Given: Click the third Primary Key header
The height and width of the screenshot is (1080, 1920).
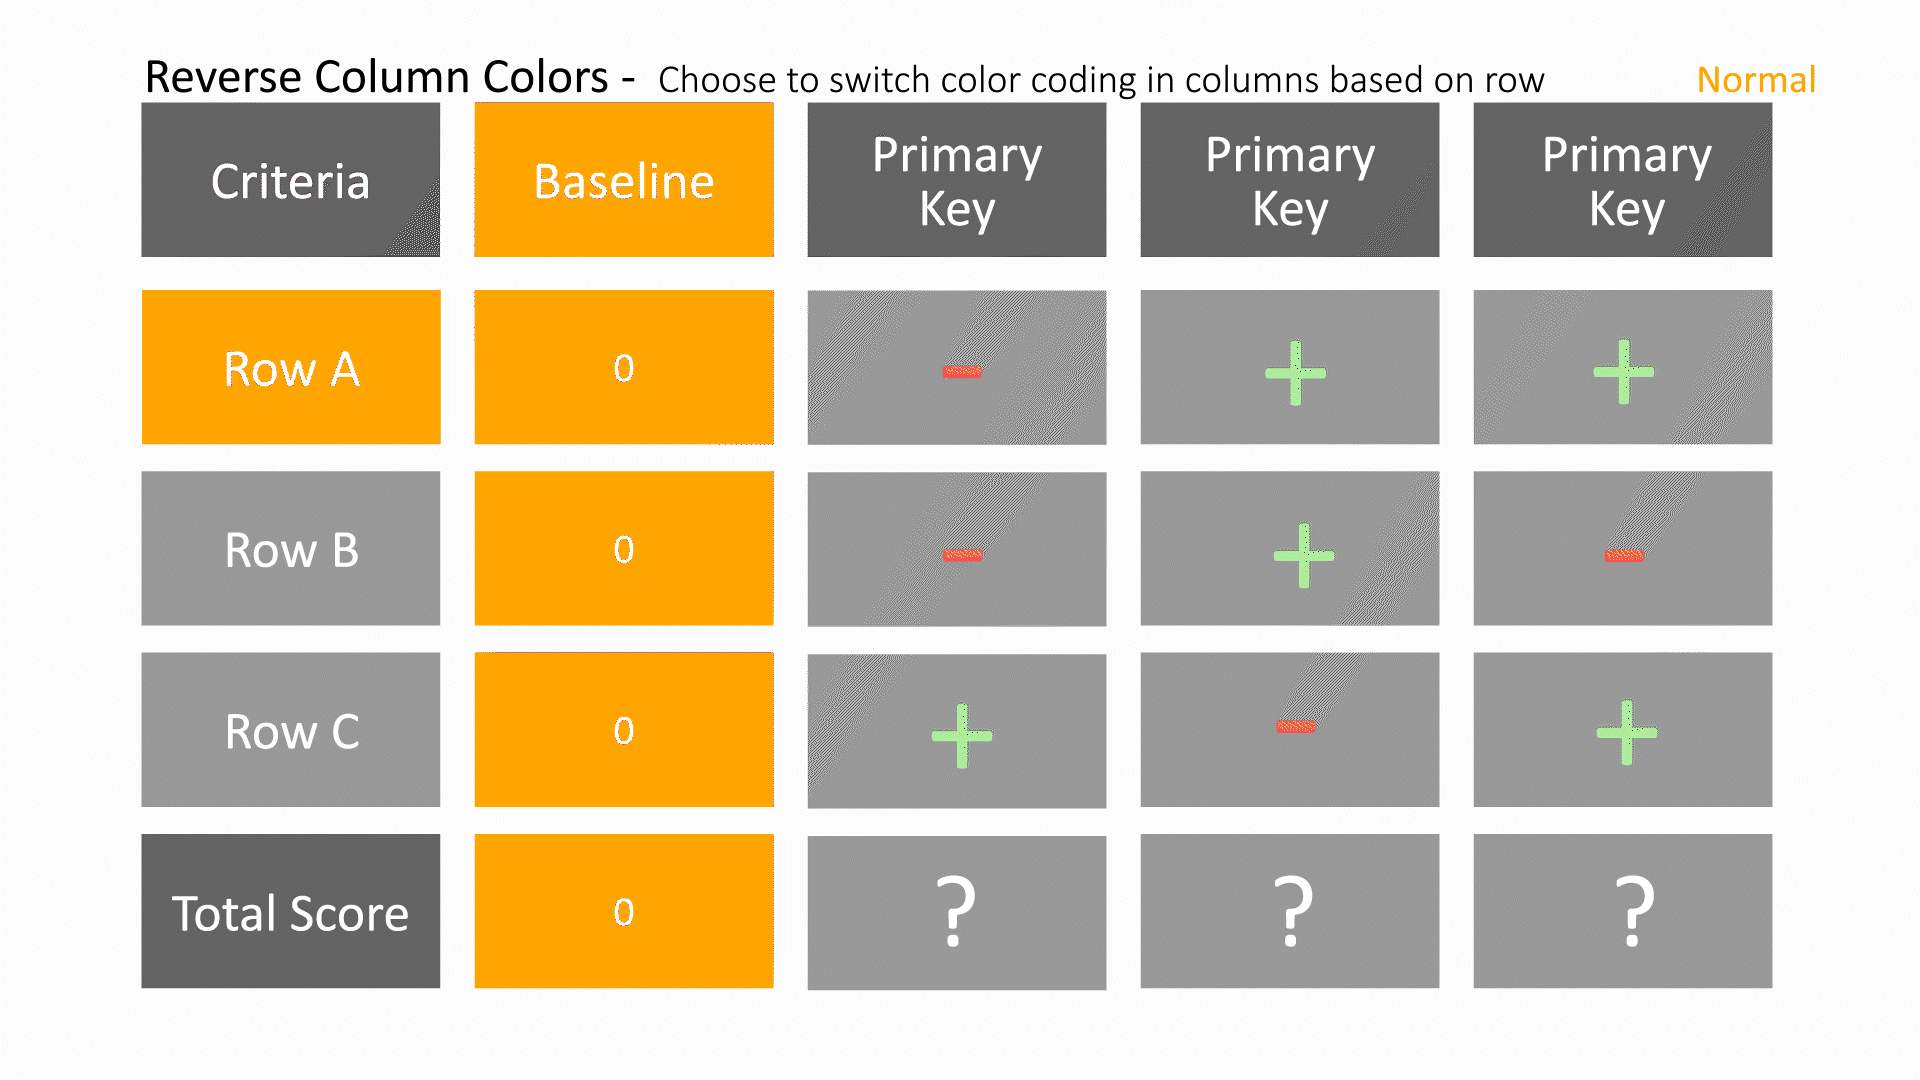Looking at the screenshot, I should pyautogui.click(x=1623, y=180).
